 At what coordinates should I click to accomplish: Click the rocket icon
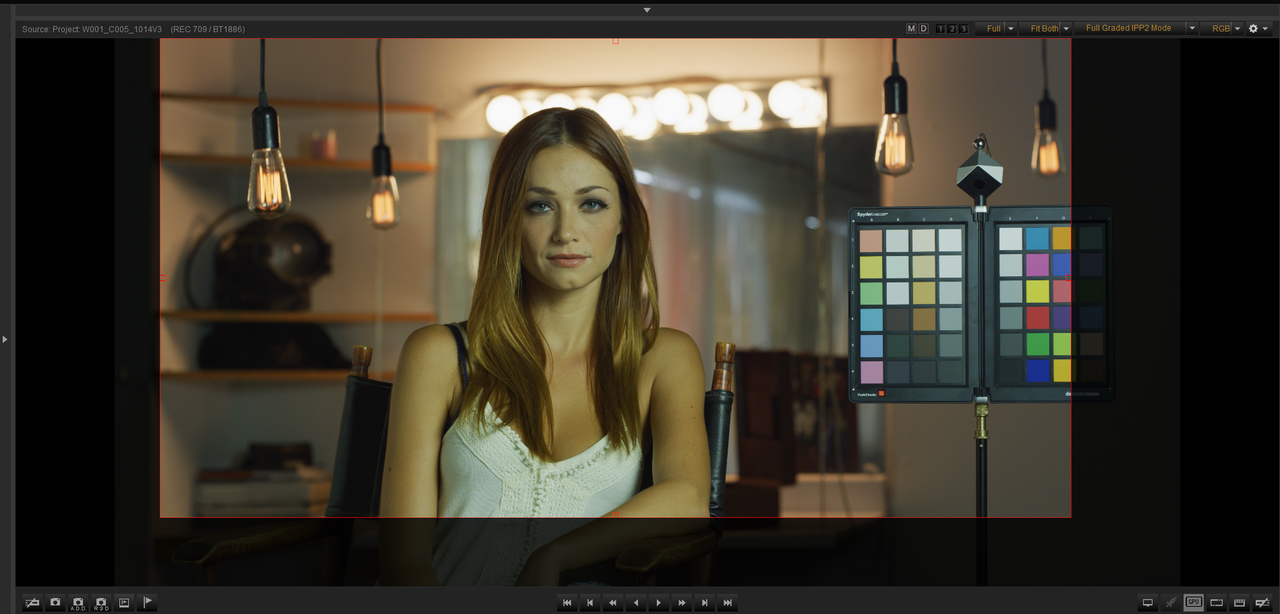click(1171, 603)
